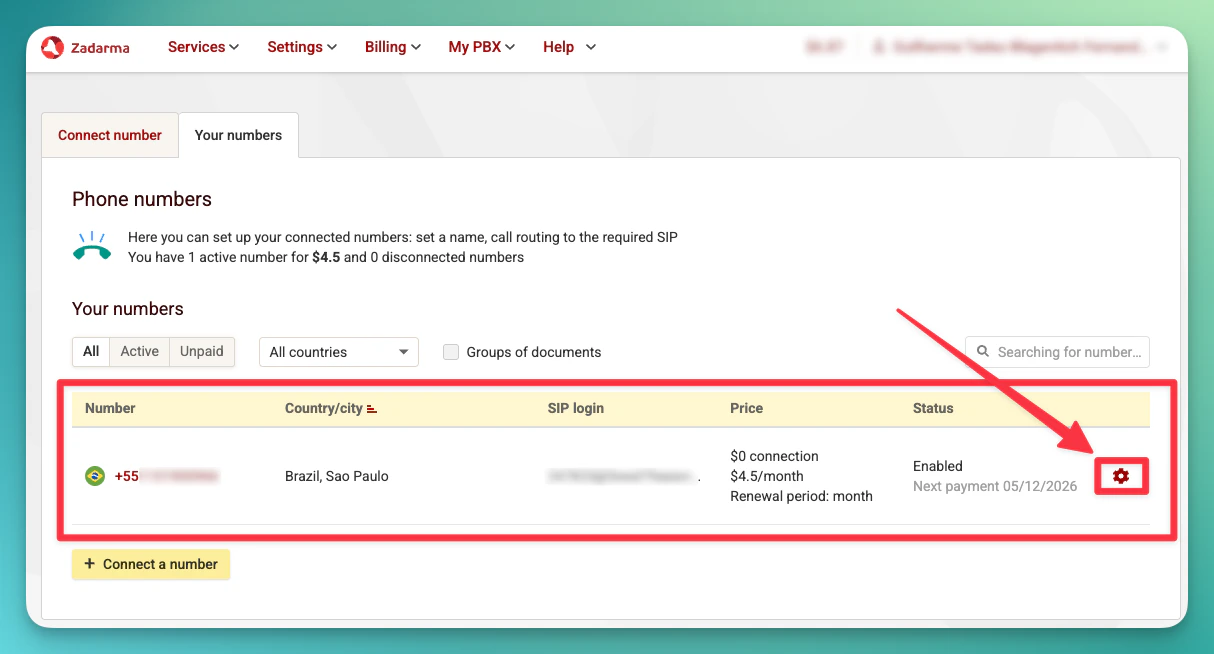Toggle Groups of documents checkbox

click(451, 352)
